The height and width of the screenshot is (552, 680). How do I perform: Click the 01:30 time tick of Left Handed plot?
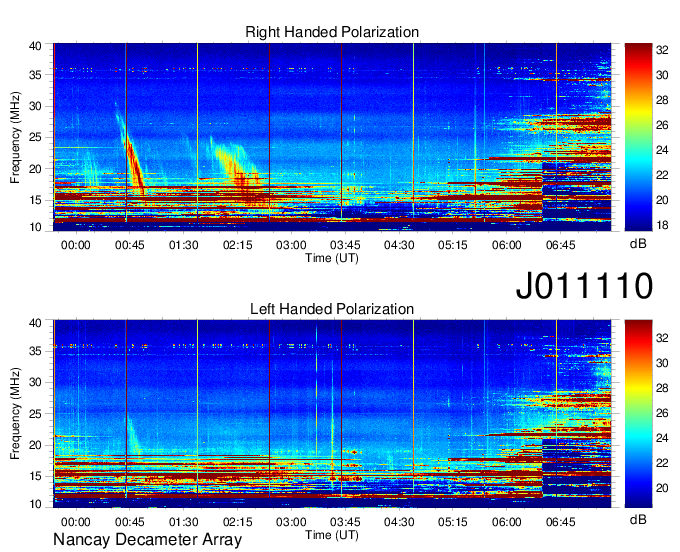[x=183, y=522]
